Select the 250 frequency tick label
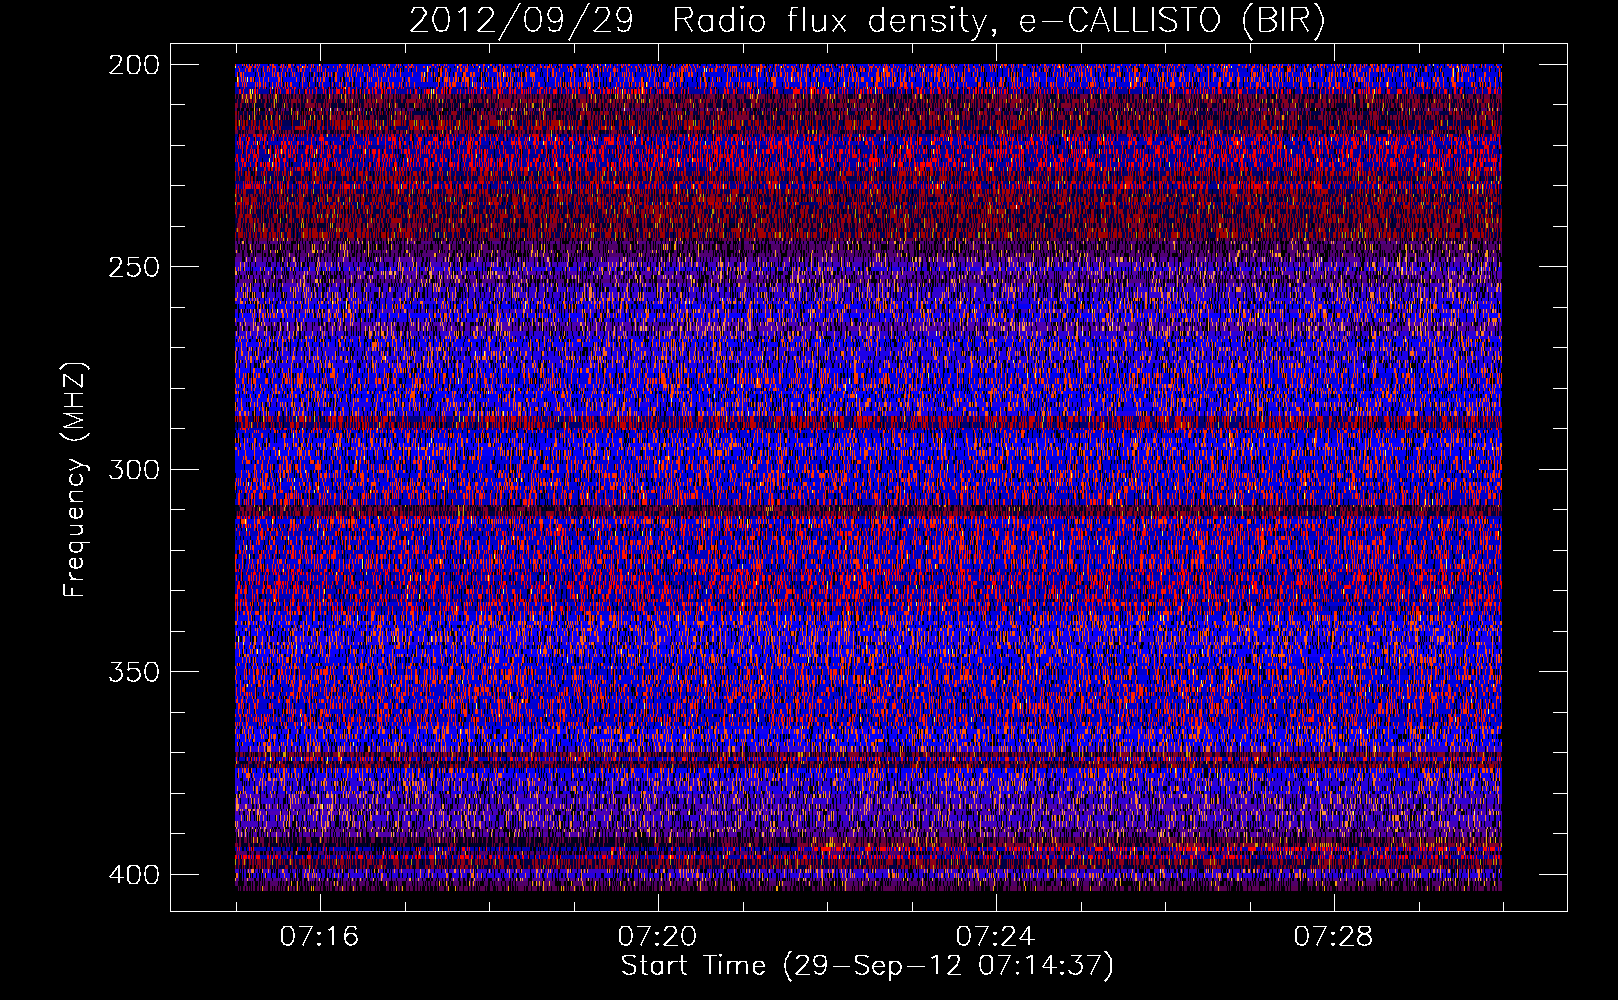1618x1000 pixels. pyautogui.click(x=133, y=267)
